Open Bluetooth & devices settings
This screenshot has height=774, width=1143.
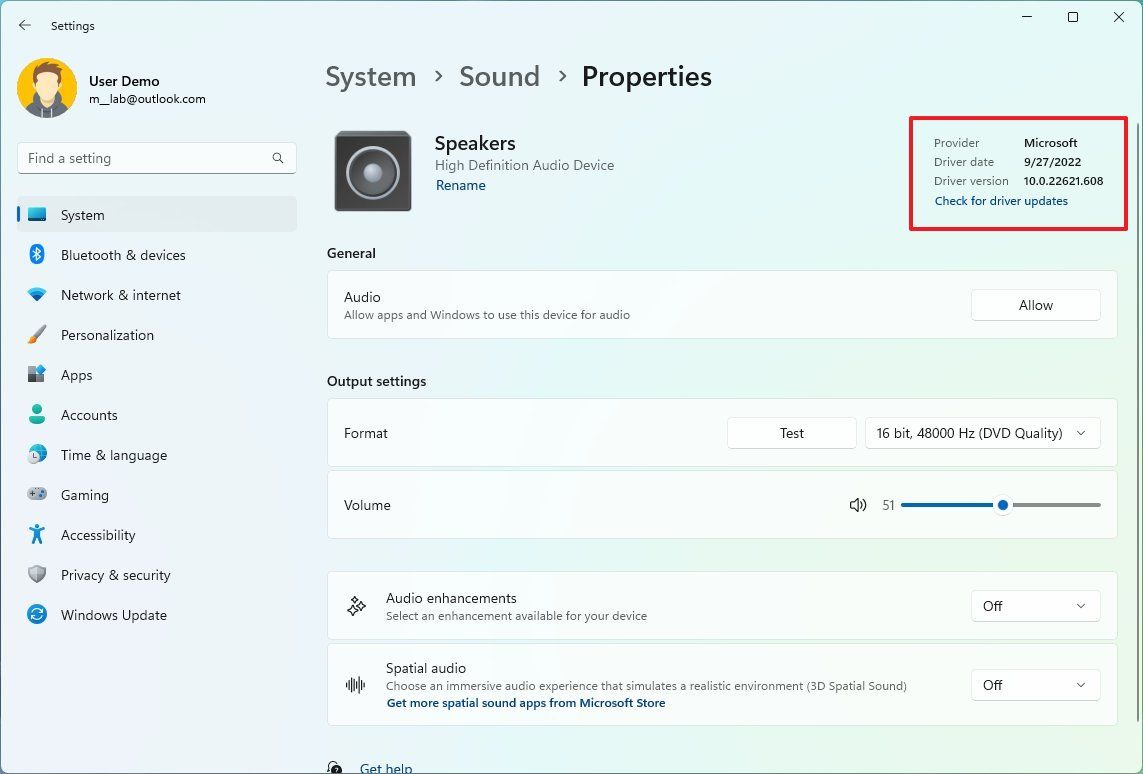123,255
